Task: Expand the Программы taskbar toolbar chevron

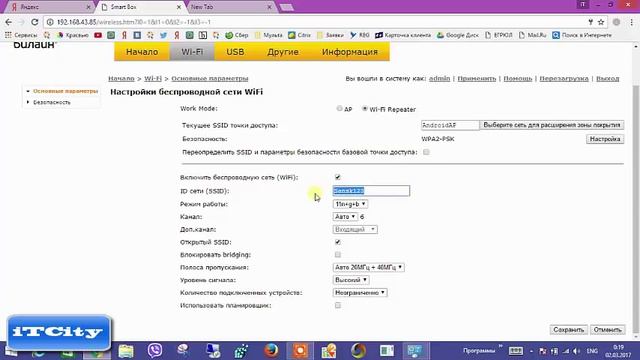Action: pyautogui.click(x=500, y=347)
